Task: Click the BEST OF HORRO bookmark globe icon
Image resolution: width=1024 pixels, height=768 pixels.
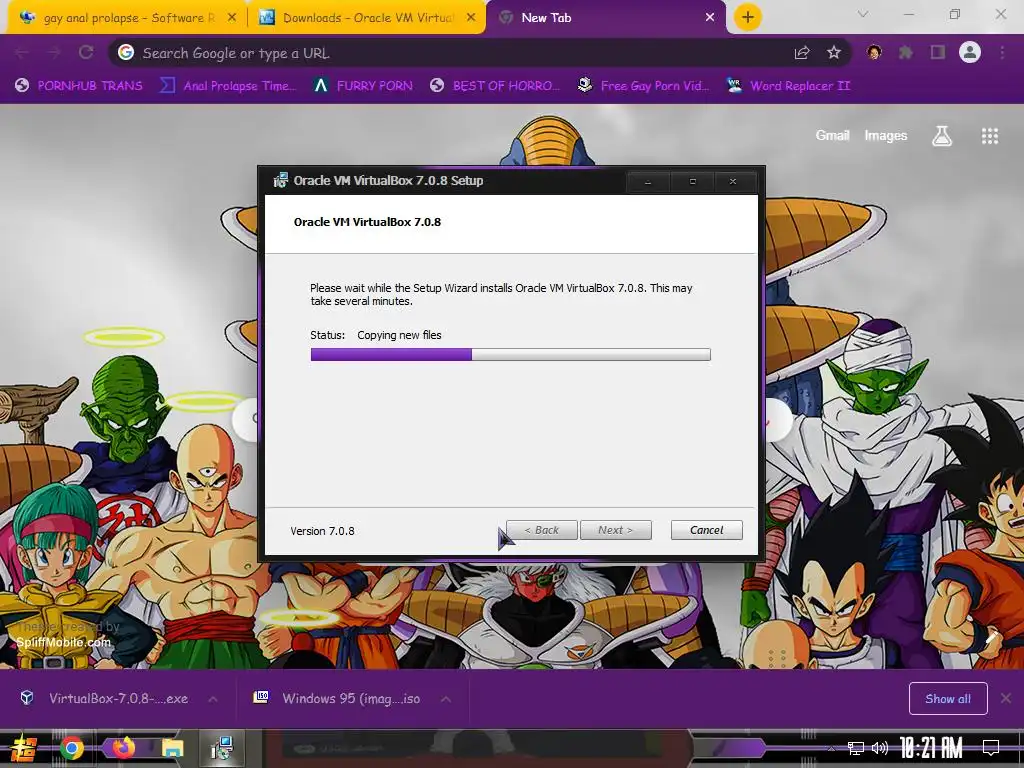Action: pyautogui.click(x=437, y=86)
